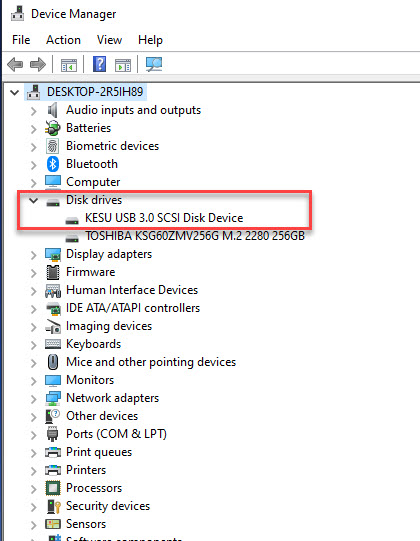Expand the Monitors category
The width and height of the screenshot is (420, 541).
(x=33, y=381)
